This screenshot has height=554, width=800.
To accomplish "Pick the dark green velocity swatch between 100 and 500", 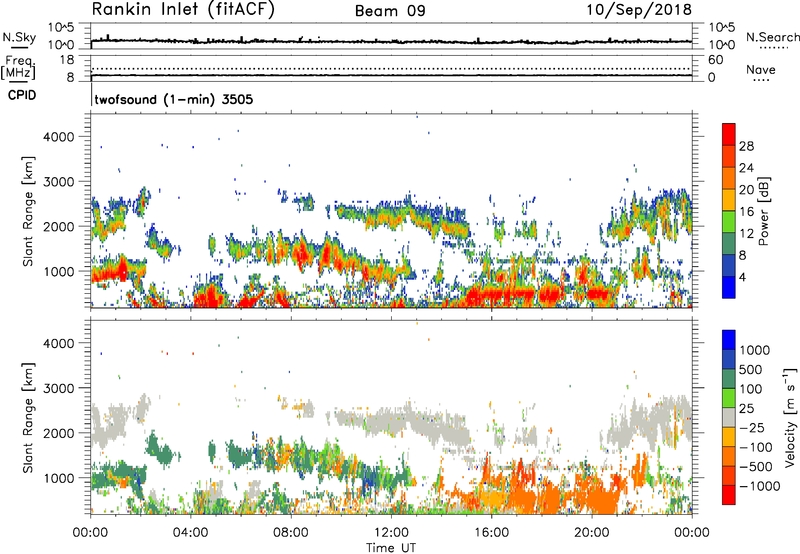I will 729,379.
